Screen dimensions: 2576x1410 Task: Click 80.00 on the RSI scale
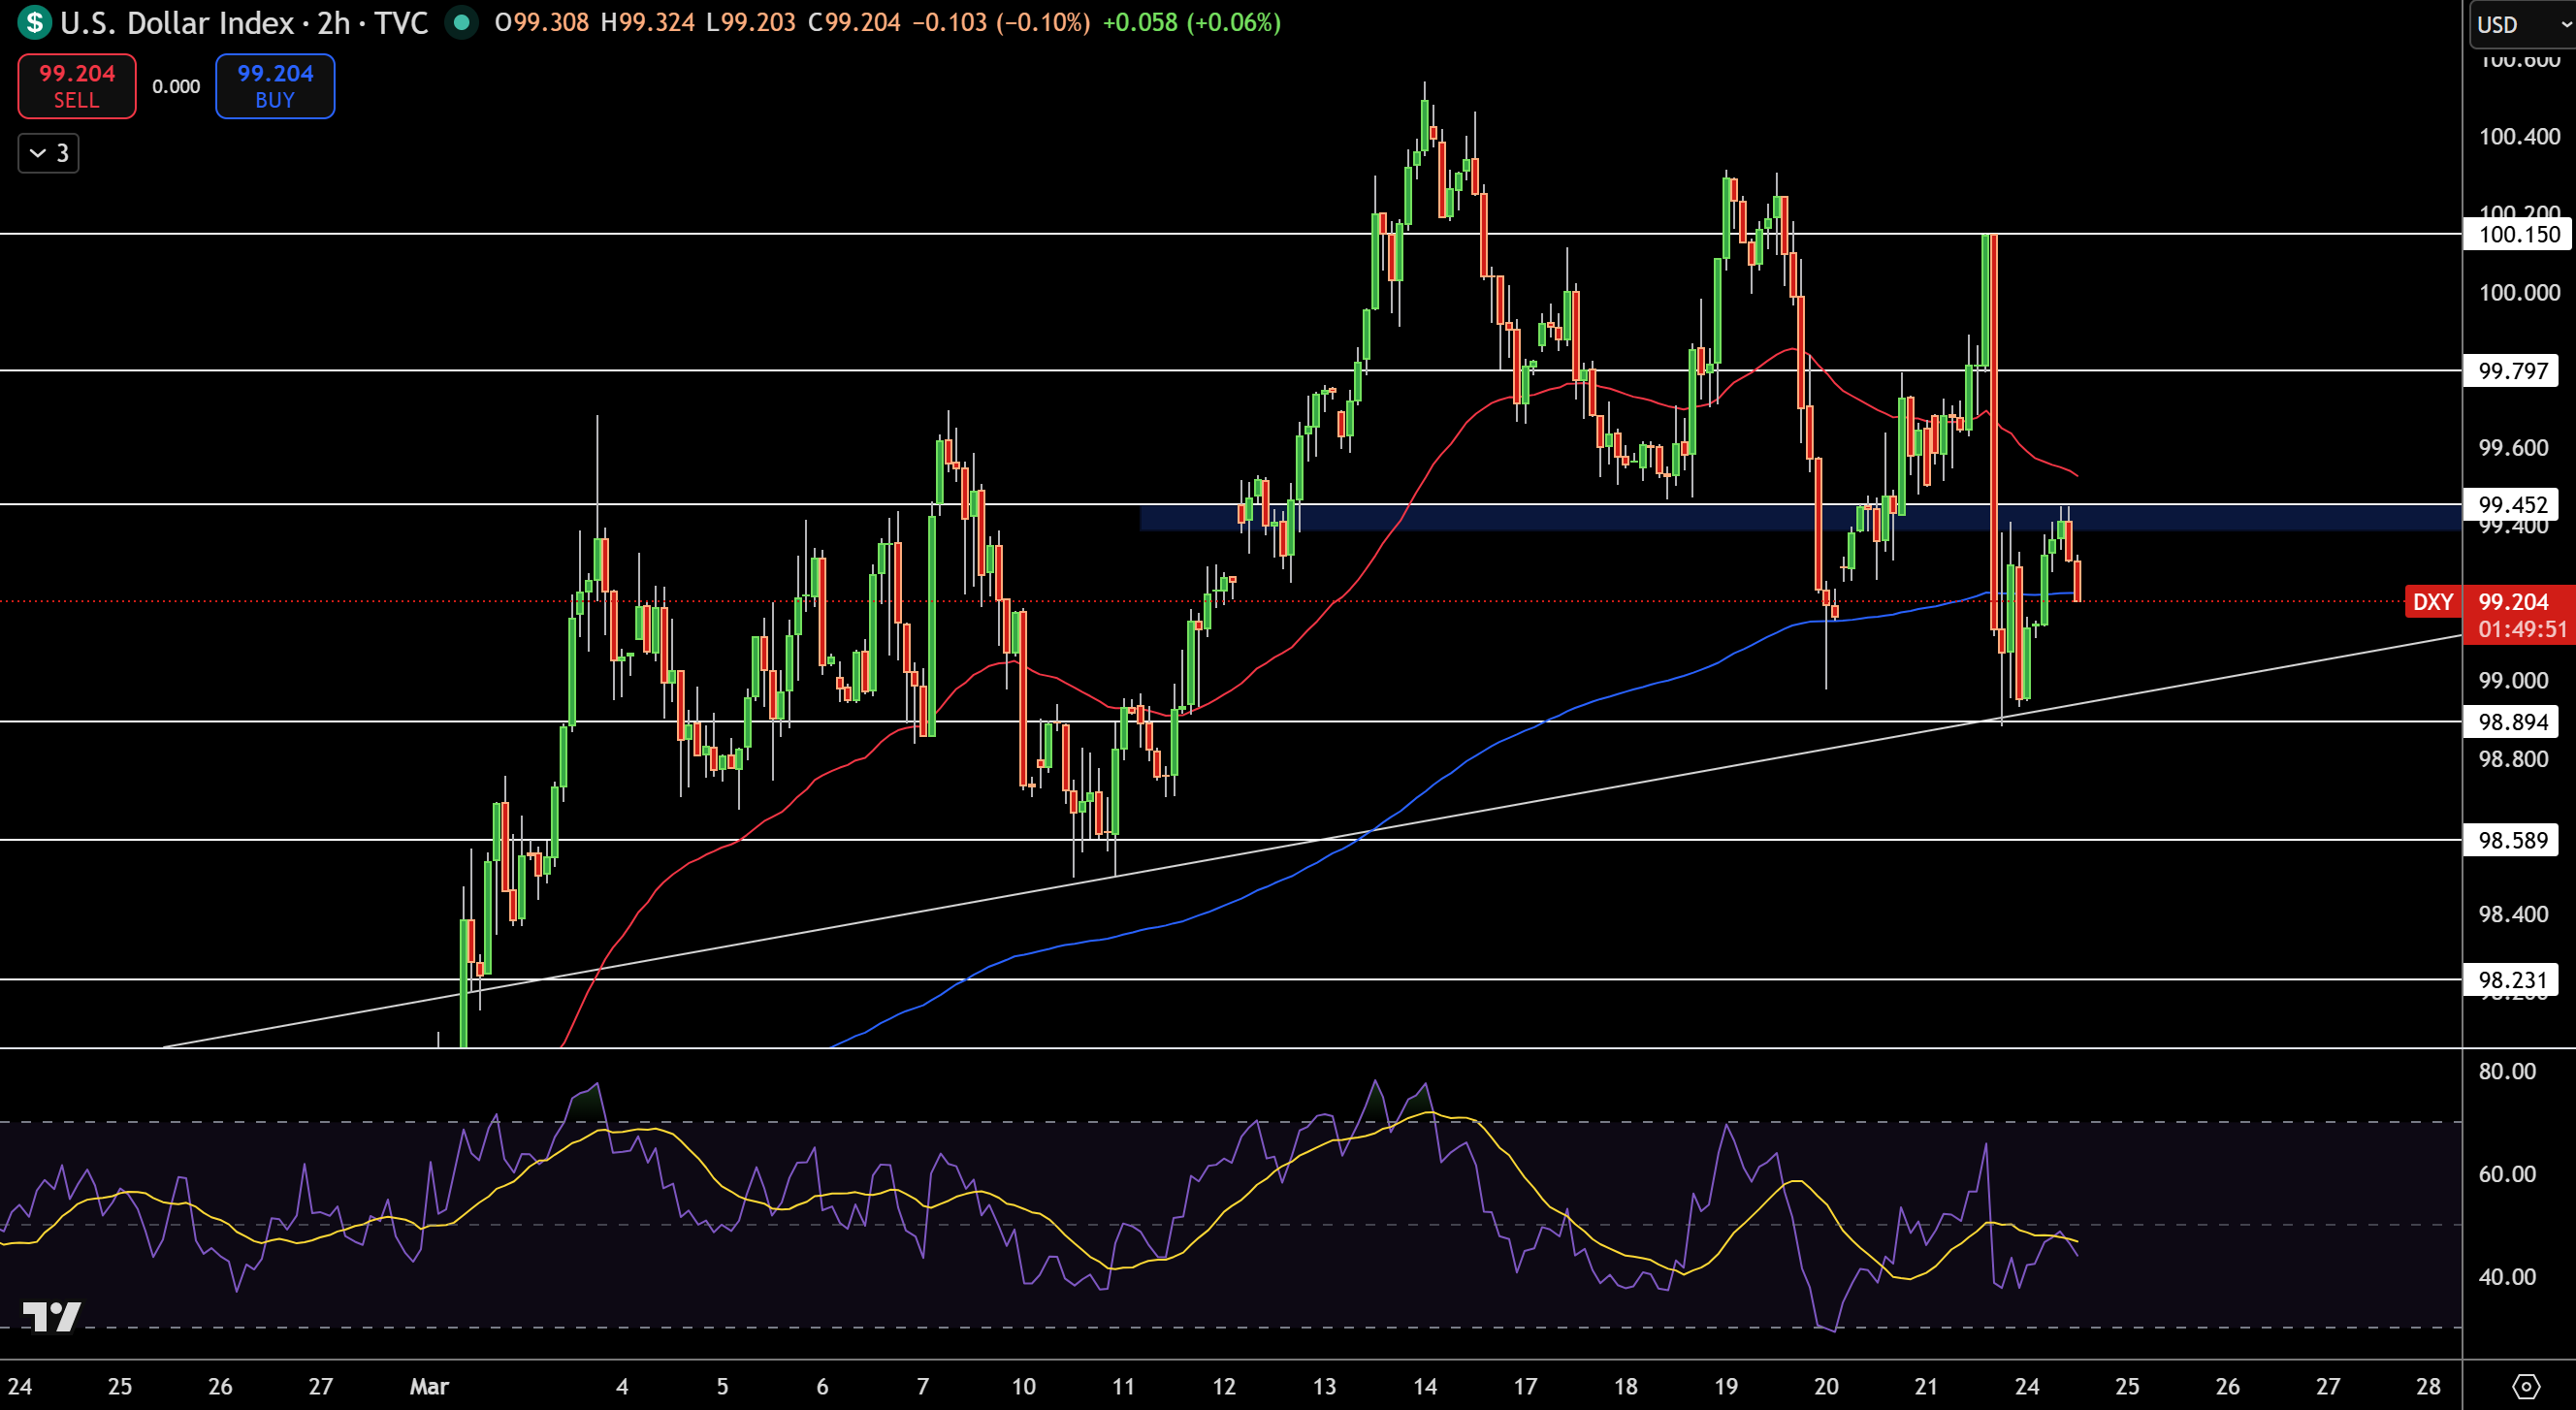pyautogui.click(x=2507, y=1071)
